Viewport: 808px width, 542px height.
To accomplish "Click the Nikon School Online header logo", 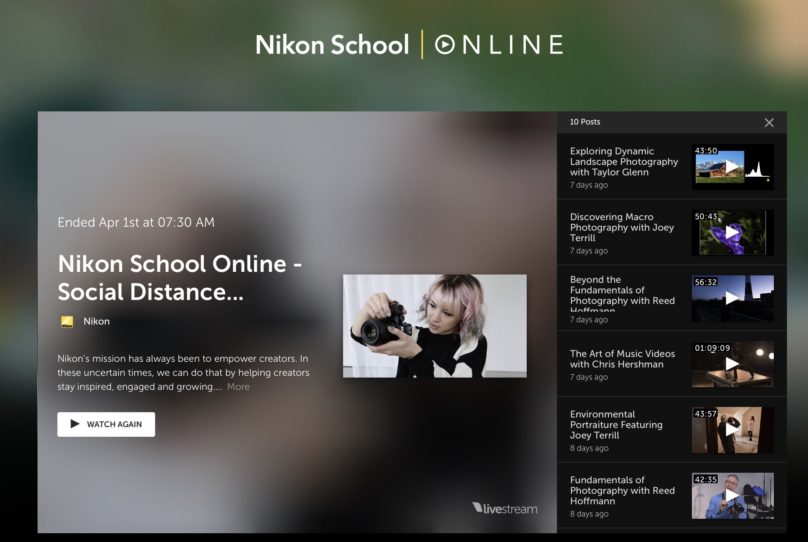I will (408, 45).
